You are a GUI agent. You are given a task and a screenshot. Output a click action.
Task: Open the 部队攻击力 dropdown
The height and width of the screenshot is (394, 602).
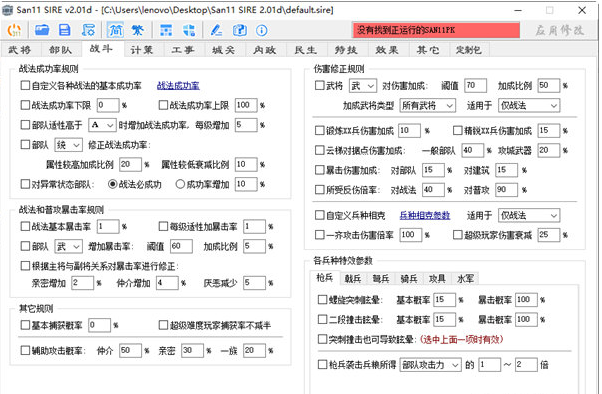(430, 365)
